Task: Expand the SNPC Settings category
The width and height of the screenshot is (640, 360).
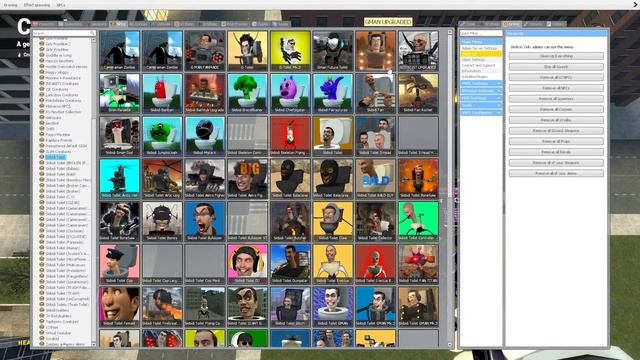Action: (481, 83)
